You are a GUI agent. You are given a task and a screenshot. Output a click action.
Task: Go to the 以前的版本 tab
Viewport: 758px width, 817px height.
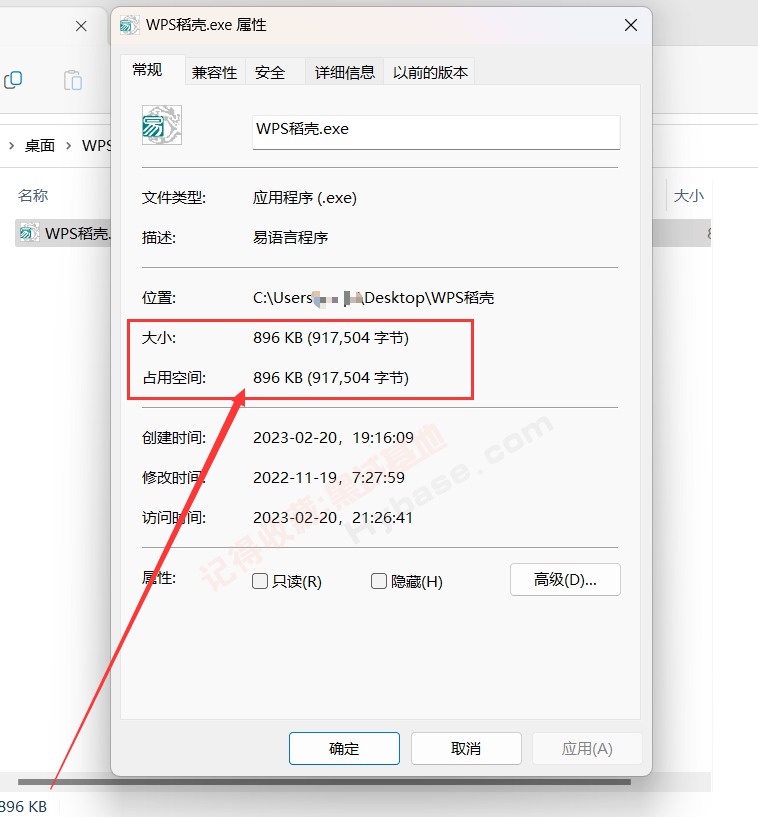pos(430,72)
